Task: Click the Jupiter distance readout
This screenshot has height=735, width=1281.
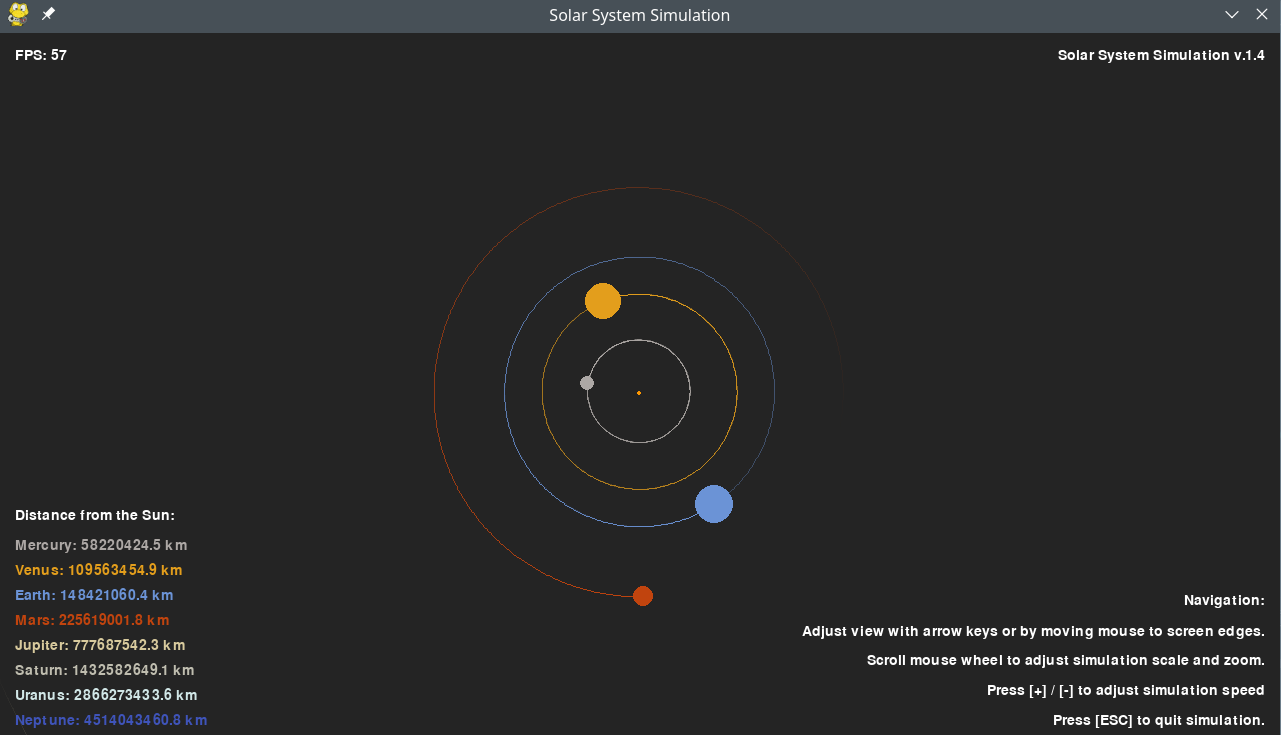Action: coord(100,645)
